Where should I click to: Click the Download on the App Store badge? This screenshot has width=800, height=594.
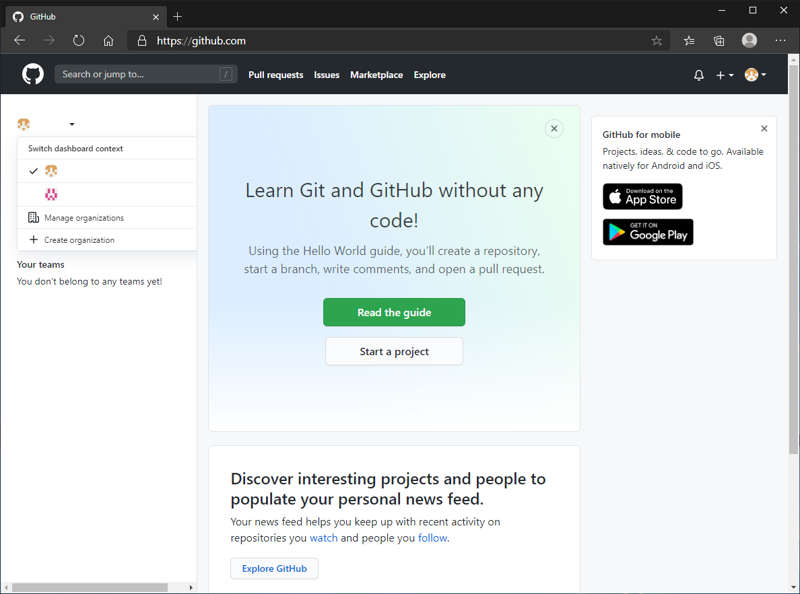[642, 196]
